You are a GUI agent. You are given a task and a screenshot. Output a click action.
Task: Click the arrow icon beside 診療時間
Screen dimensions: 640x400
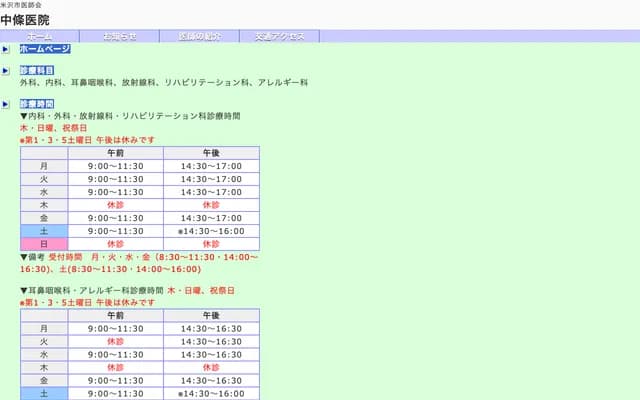(5, 104)
